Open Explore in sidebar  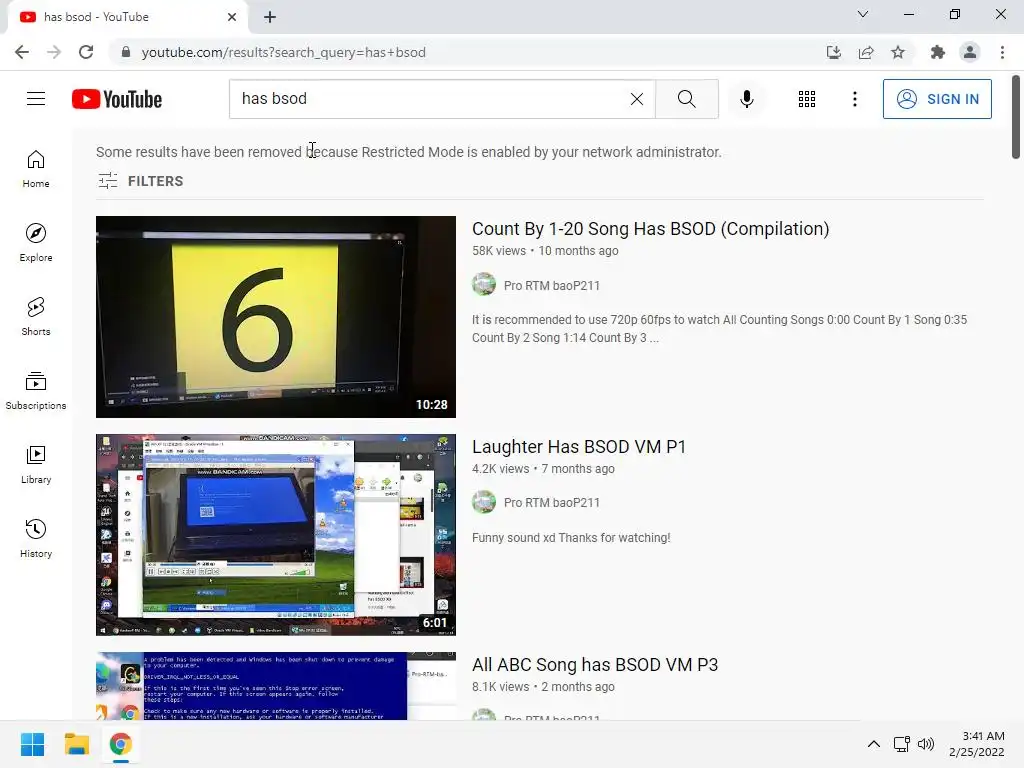click(36, 243)
